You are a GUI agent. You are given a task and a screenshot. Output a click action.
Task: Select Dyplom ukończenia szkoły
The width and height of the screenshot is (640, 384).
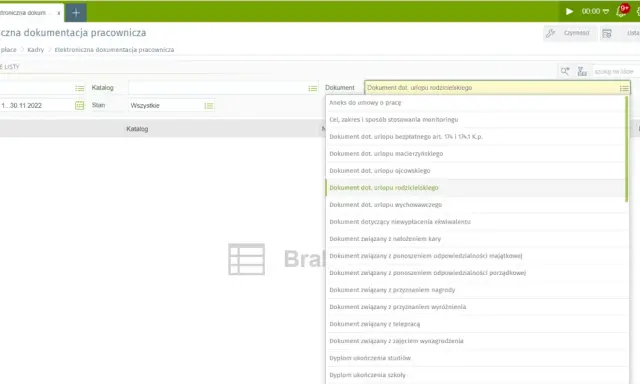[x=476, y=375]
